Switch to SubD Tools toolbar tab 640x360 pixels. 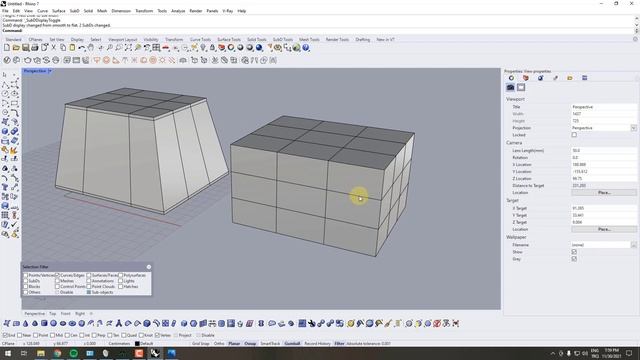pos(283,40)
